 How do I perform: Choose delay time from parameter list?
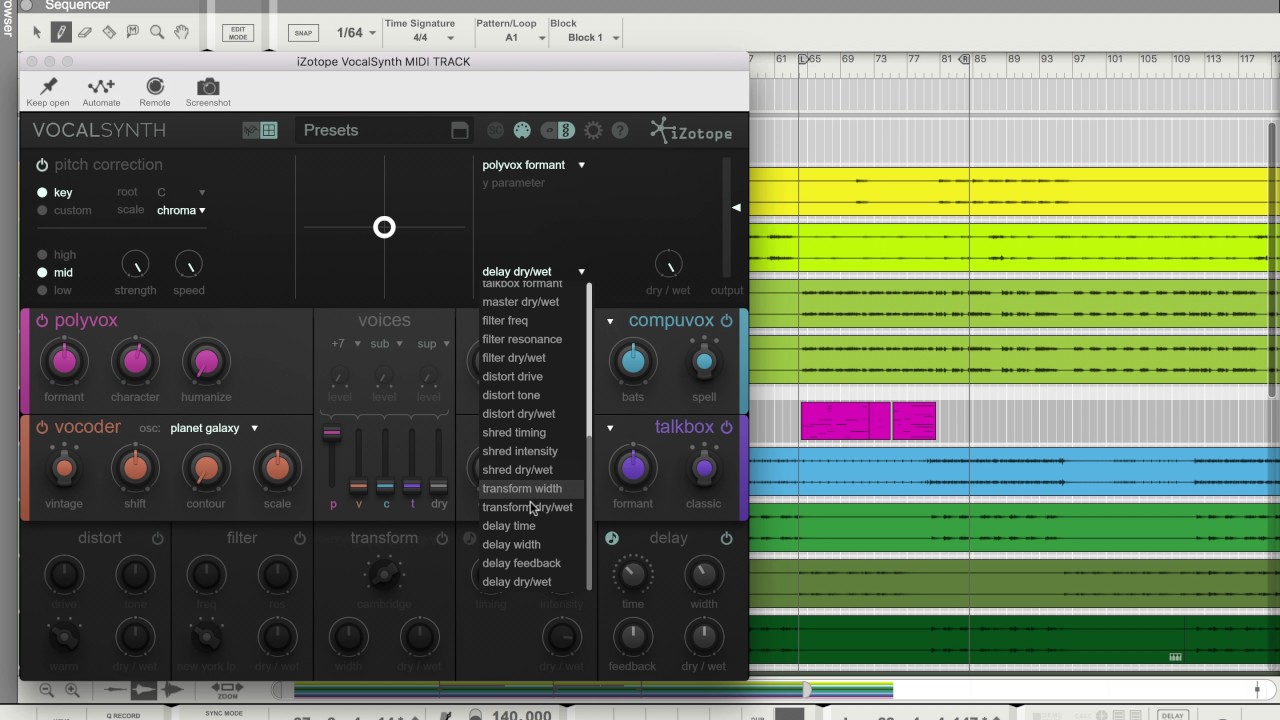tap(509, 526)
